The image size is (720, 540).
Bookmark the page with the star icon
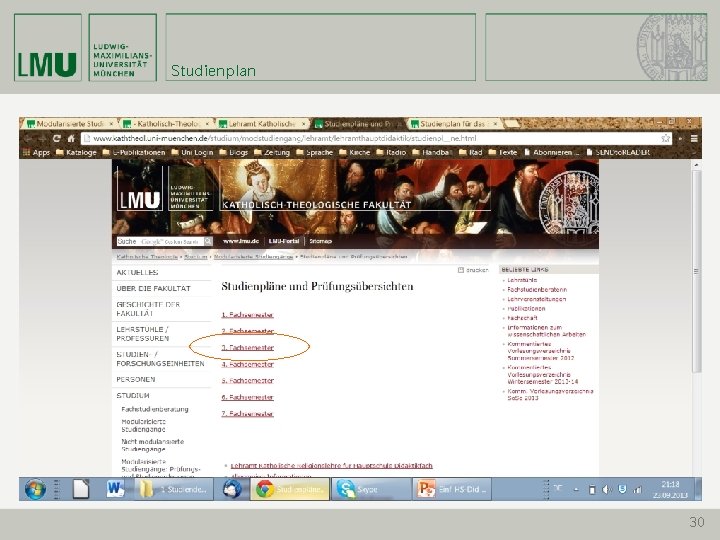(665, 138)
